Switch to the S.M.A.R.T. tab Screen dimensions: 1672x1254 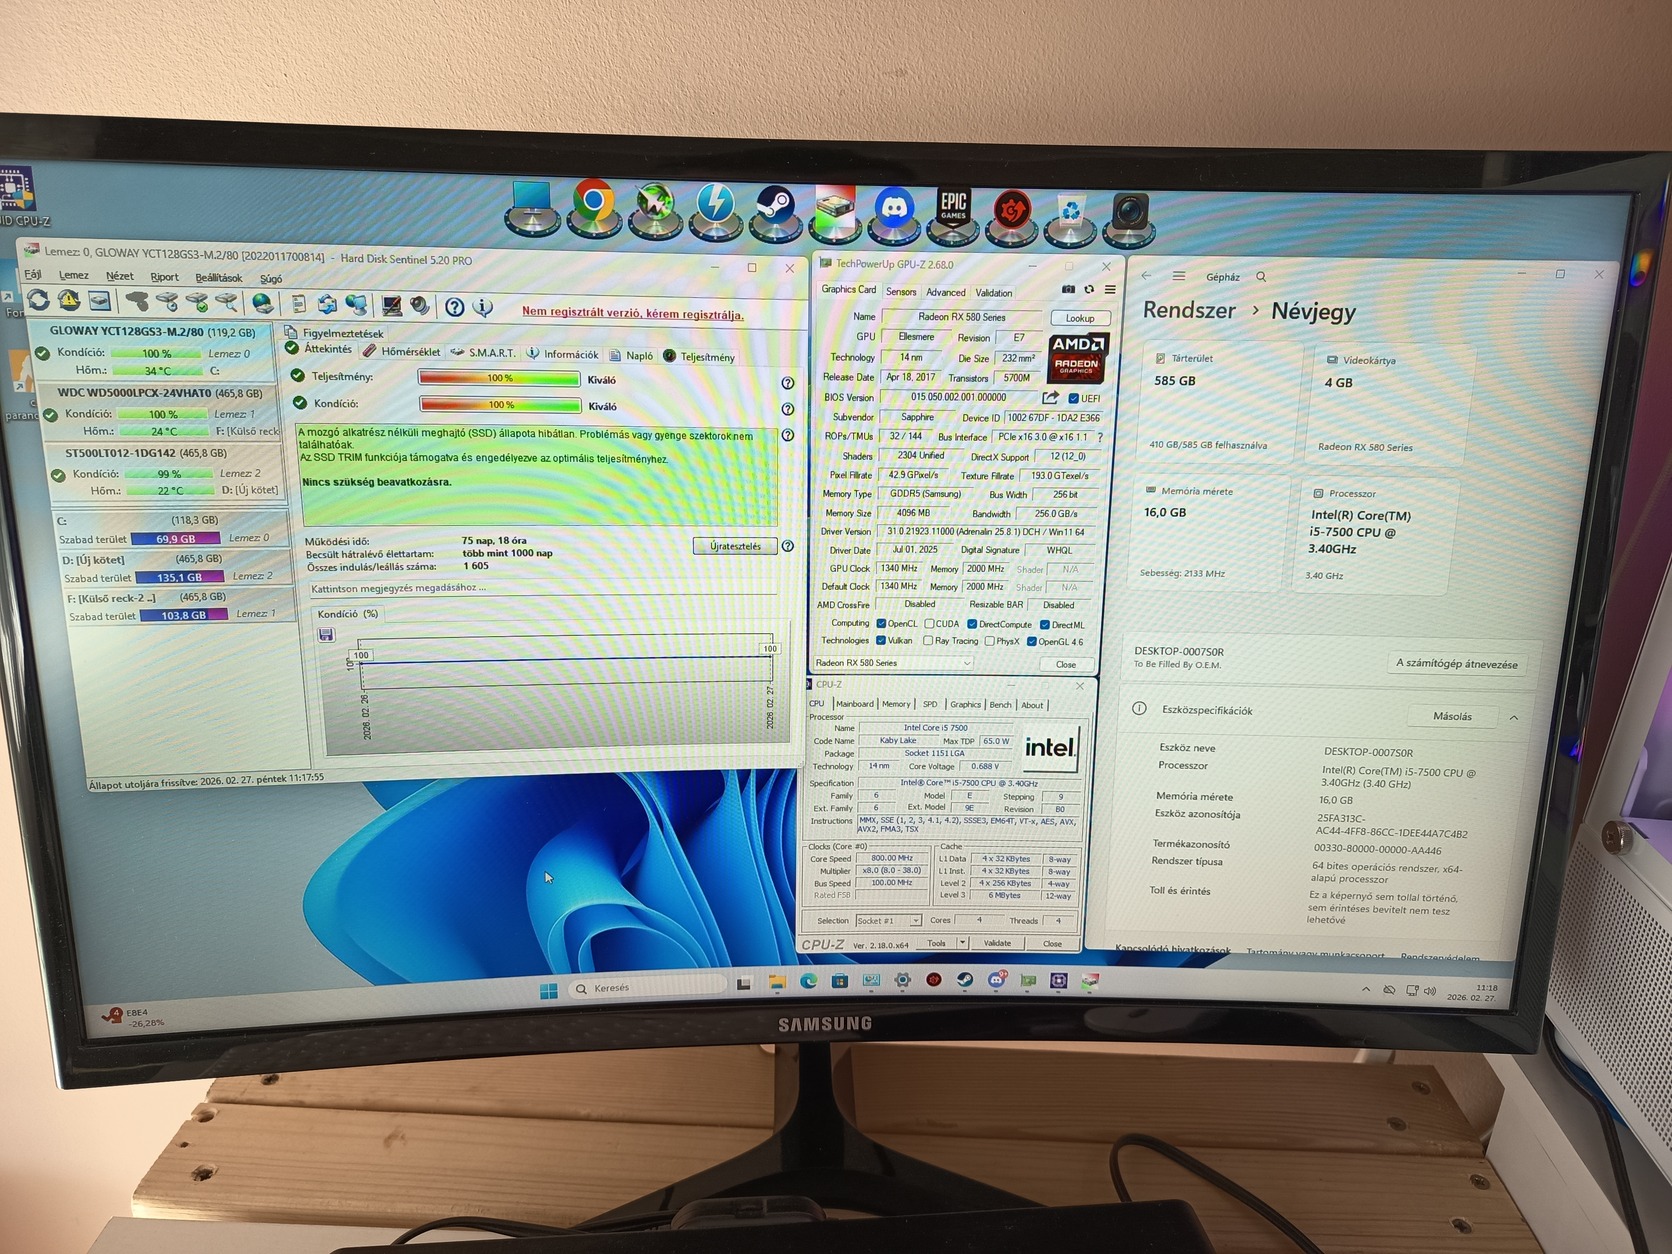point(484,353)
